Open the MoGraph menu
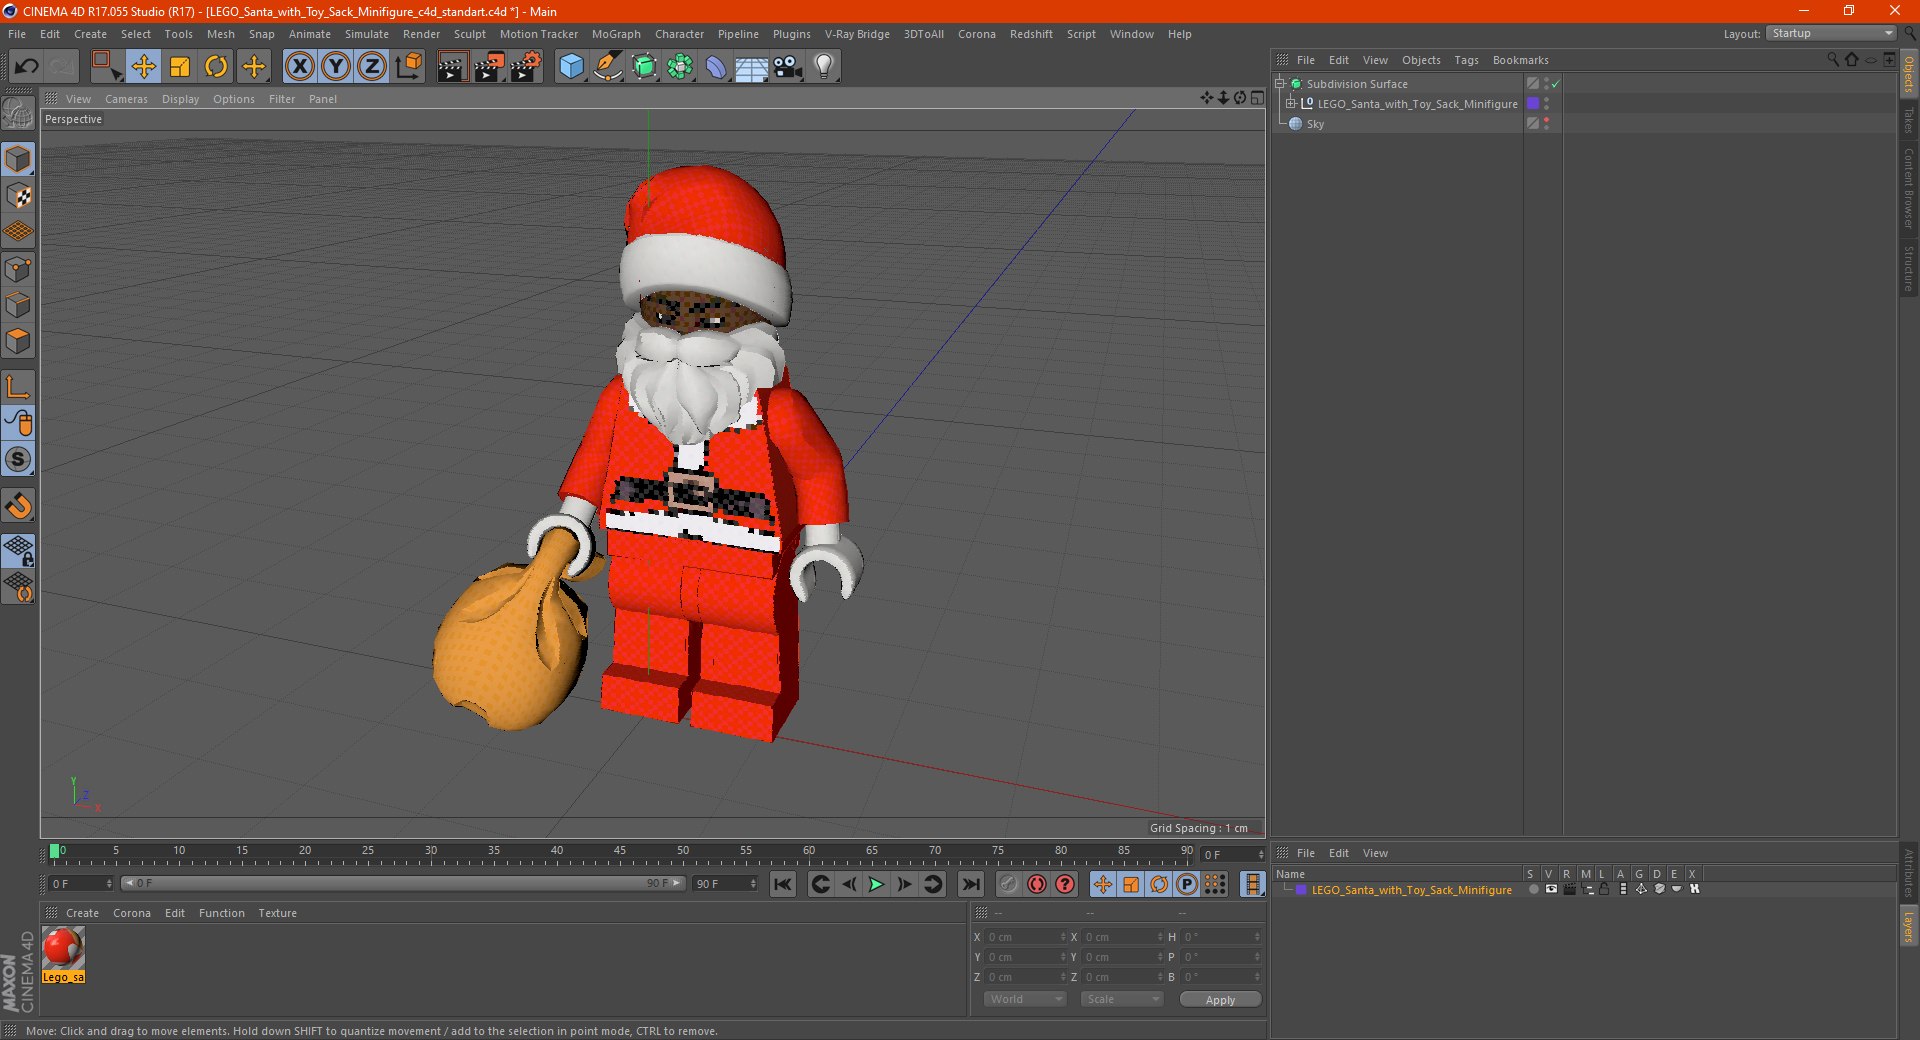Image resolution: width=1920 pixels, height=1040 pixels. click(616, 34)
